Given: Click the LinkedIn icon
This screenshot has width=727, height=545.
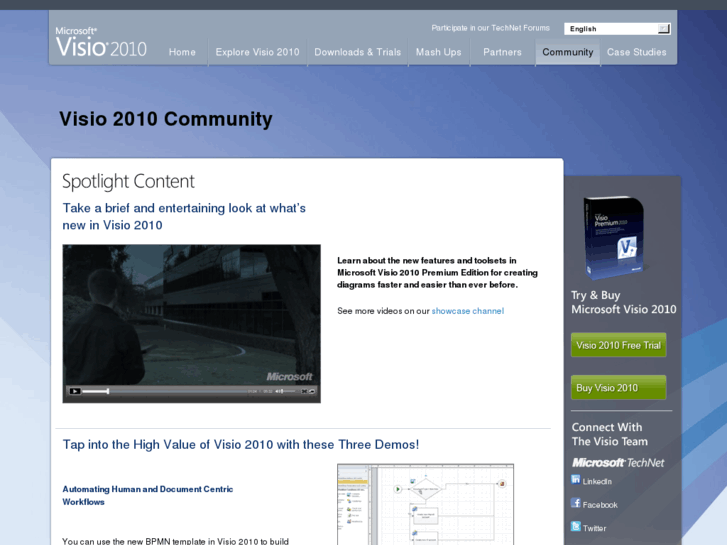Looking at the screenshot, I should 576,480.
